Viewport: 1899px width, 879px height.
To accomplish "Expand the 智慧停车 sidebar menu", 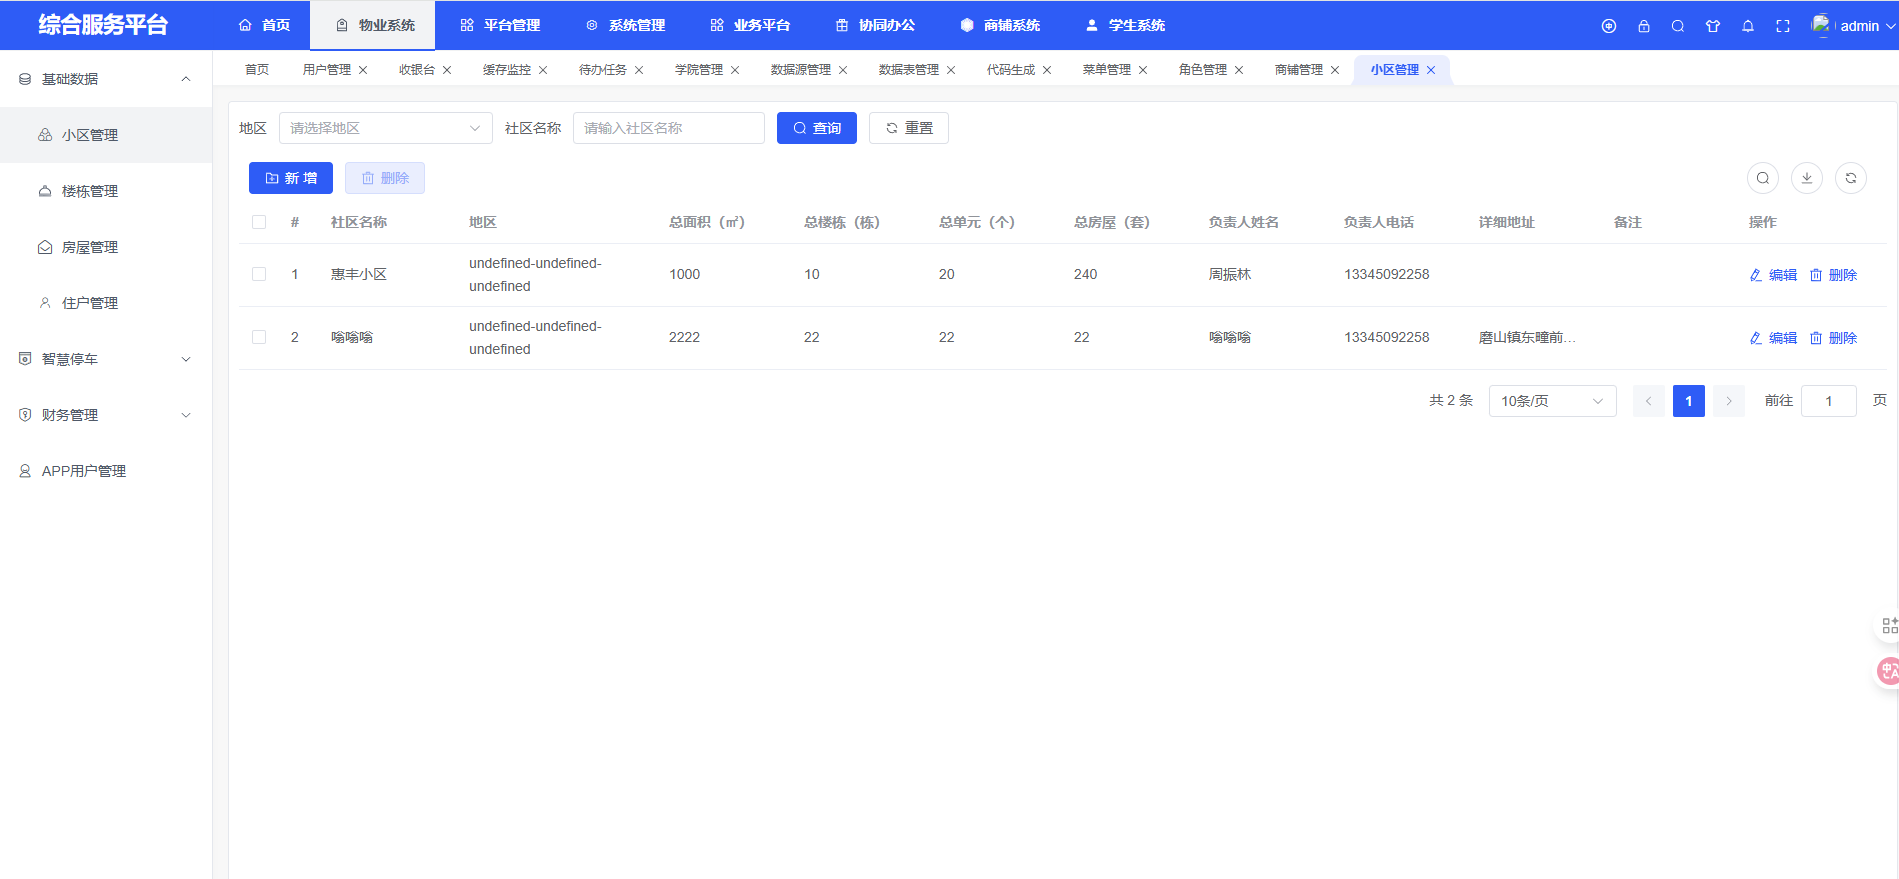I will coord(105,359).
